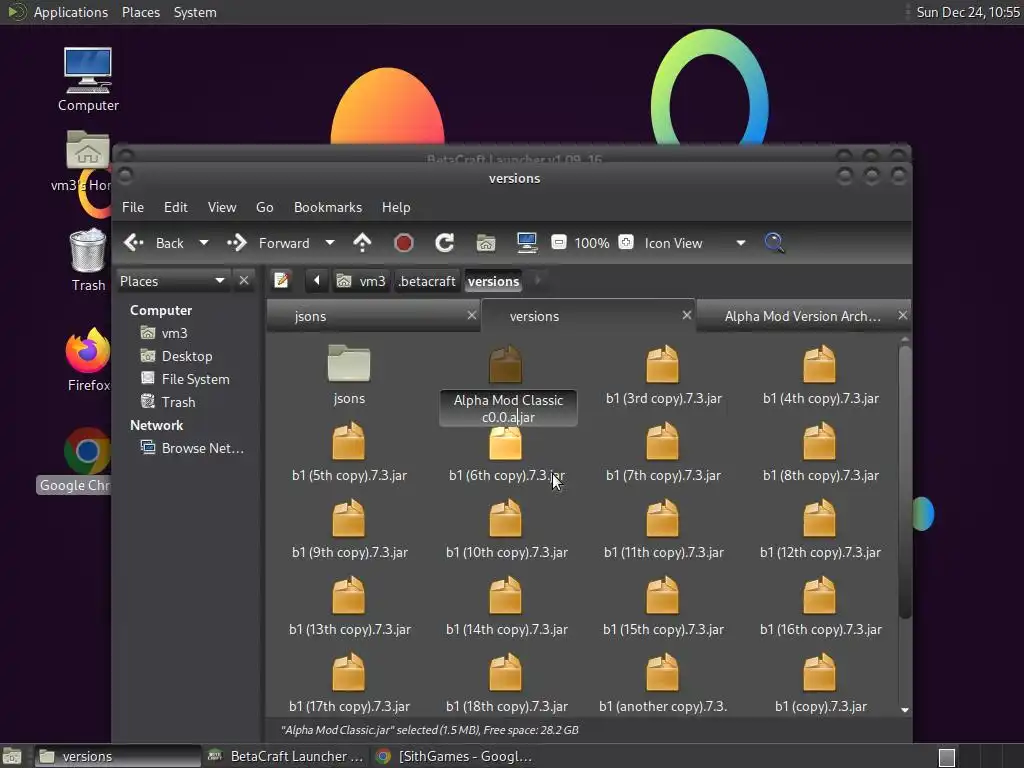Screen dimensions: 1024x768
Task: Click the zoom in plus icon
Action: [626, 243]
